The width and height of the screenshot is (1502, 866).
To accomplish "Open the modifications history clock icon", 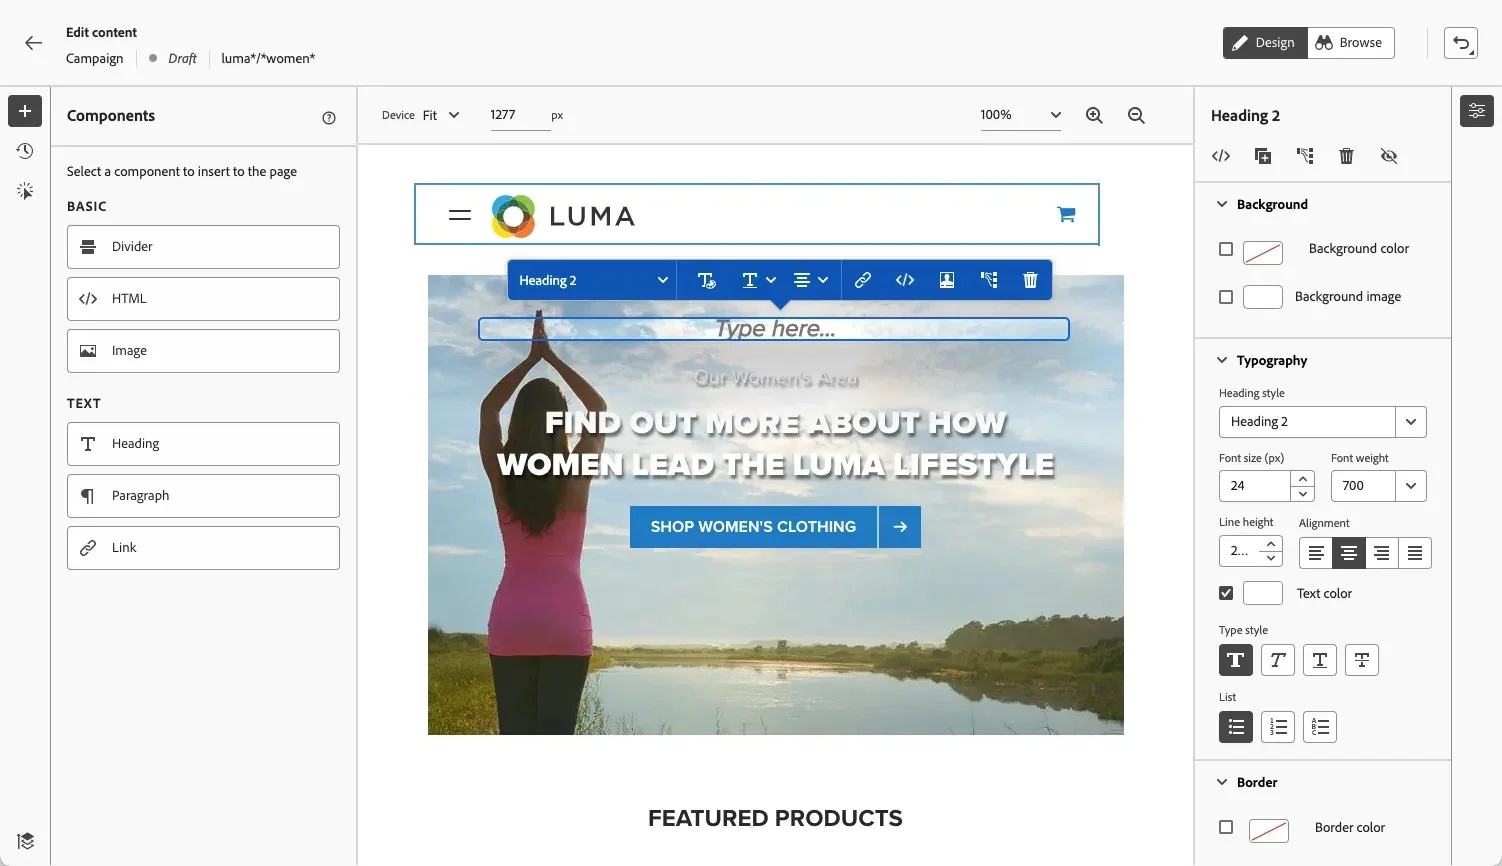I will 25,151.
